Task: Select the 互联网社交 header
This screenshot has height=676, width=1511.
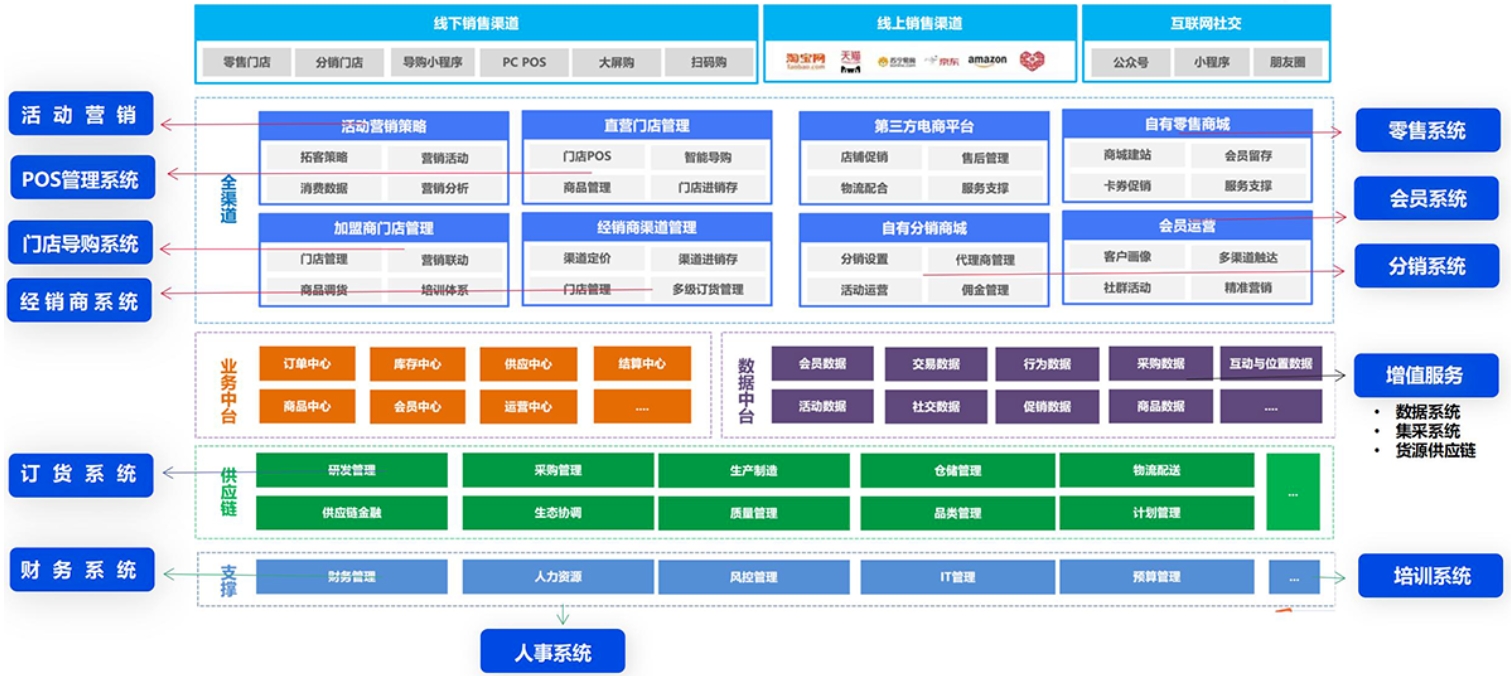Action: (x=1206, y=24)
